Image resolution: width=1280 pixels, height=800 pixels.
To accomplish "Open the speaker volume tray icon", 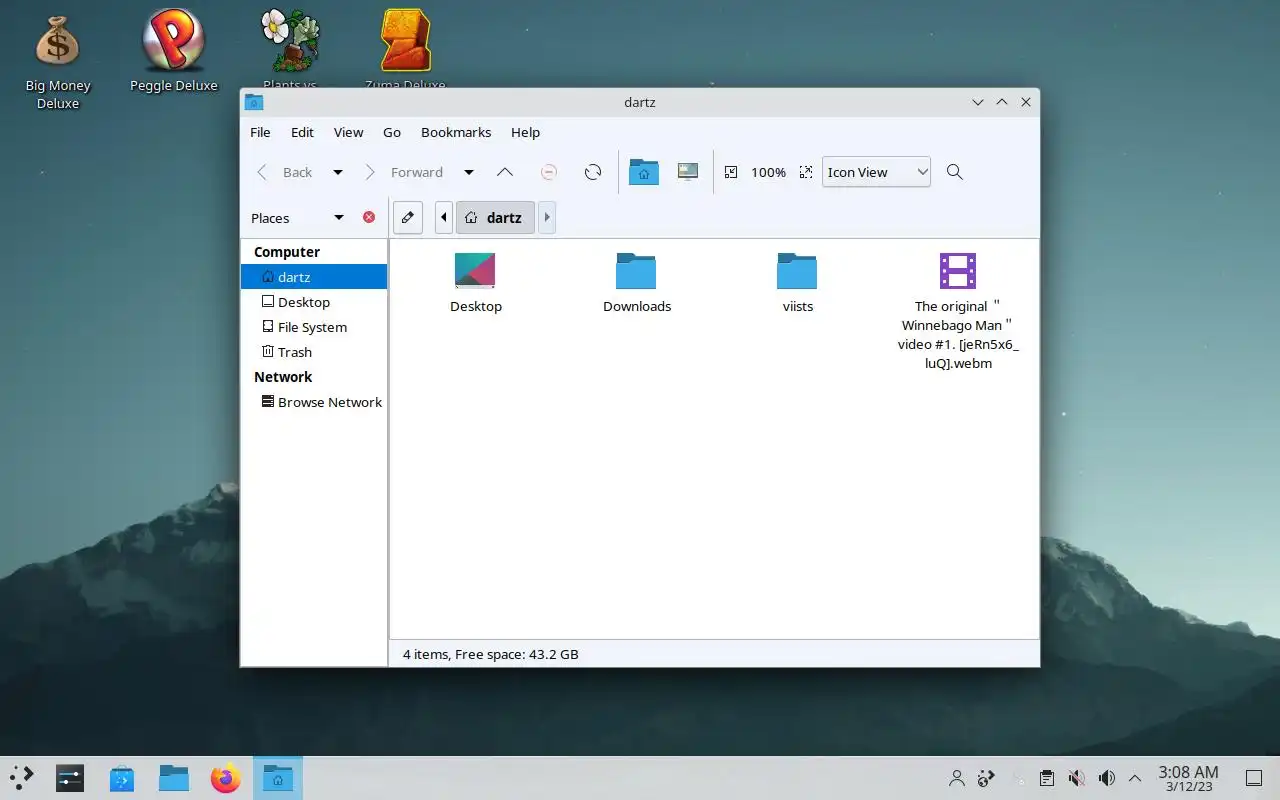I will pyautogui.click(x=1106, y=778).
